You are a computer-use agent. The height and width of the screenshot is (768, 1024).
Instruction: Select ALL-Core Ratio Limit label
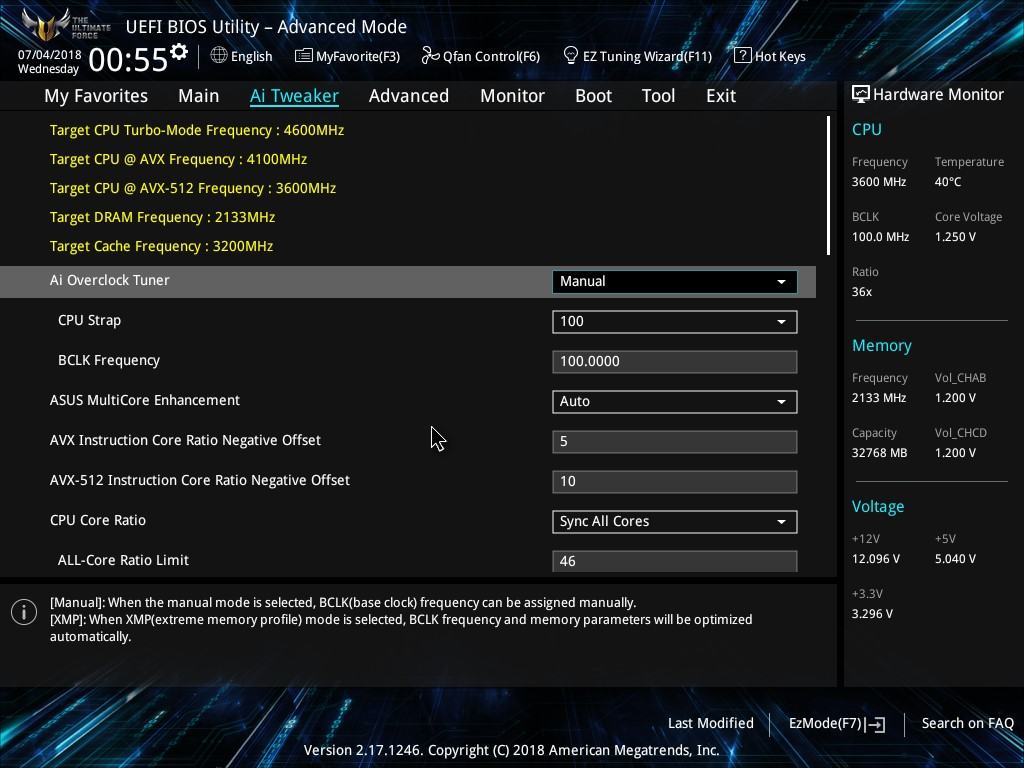point(123,560)
